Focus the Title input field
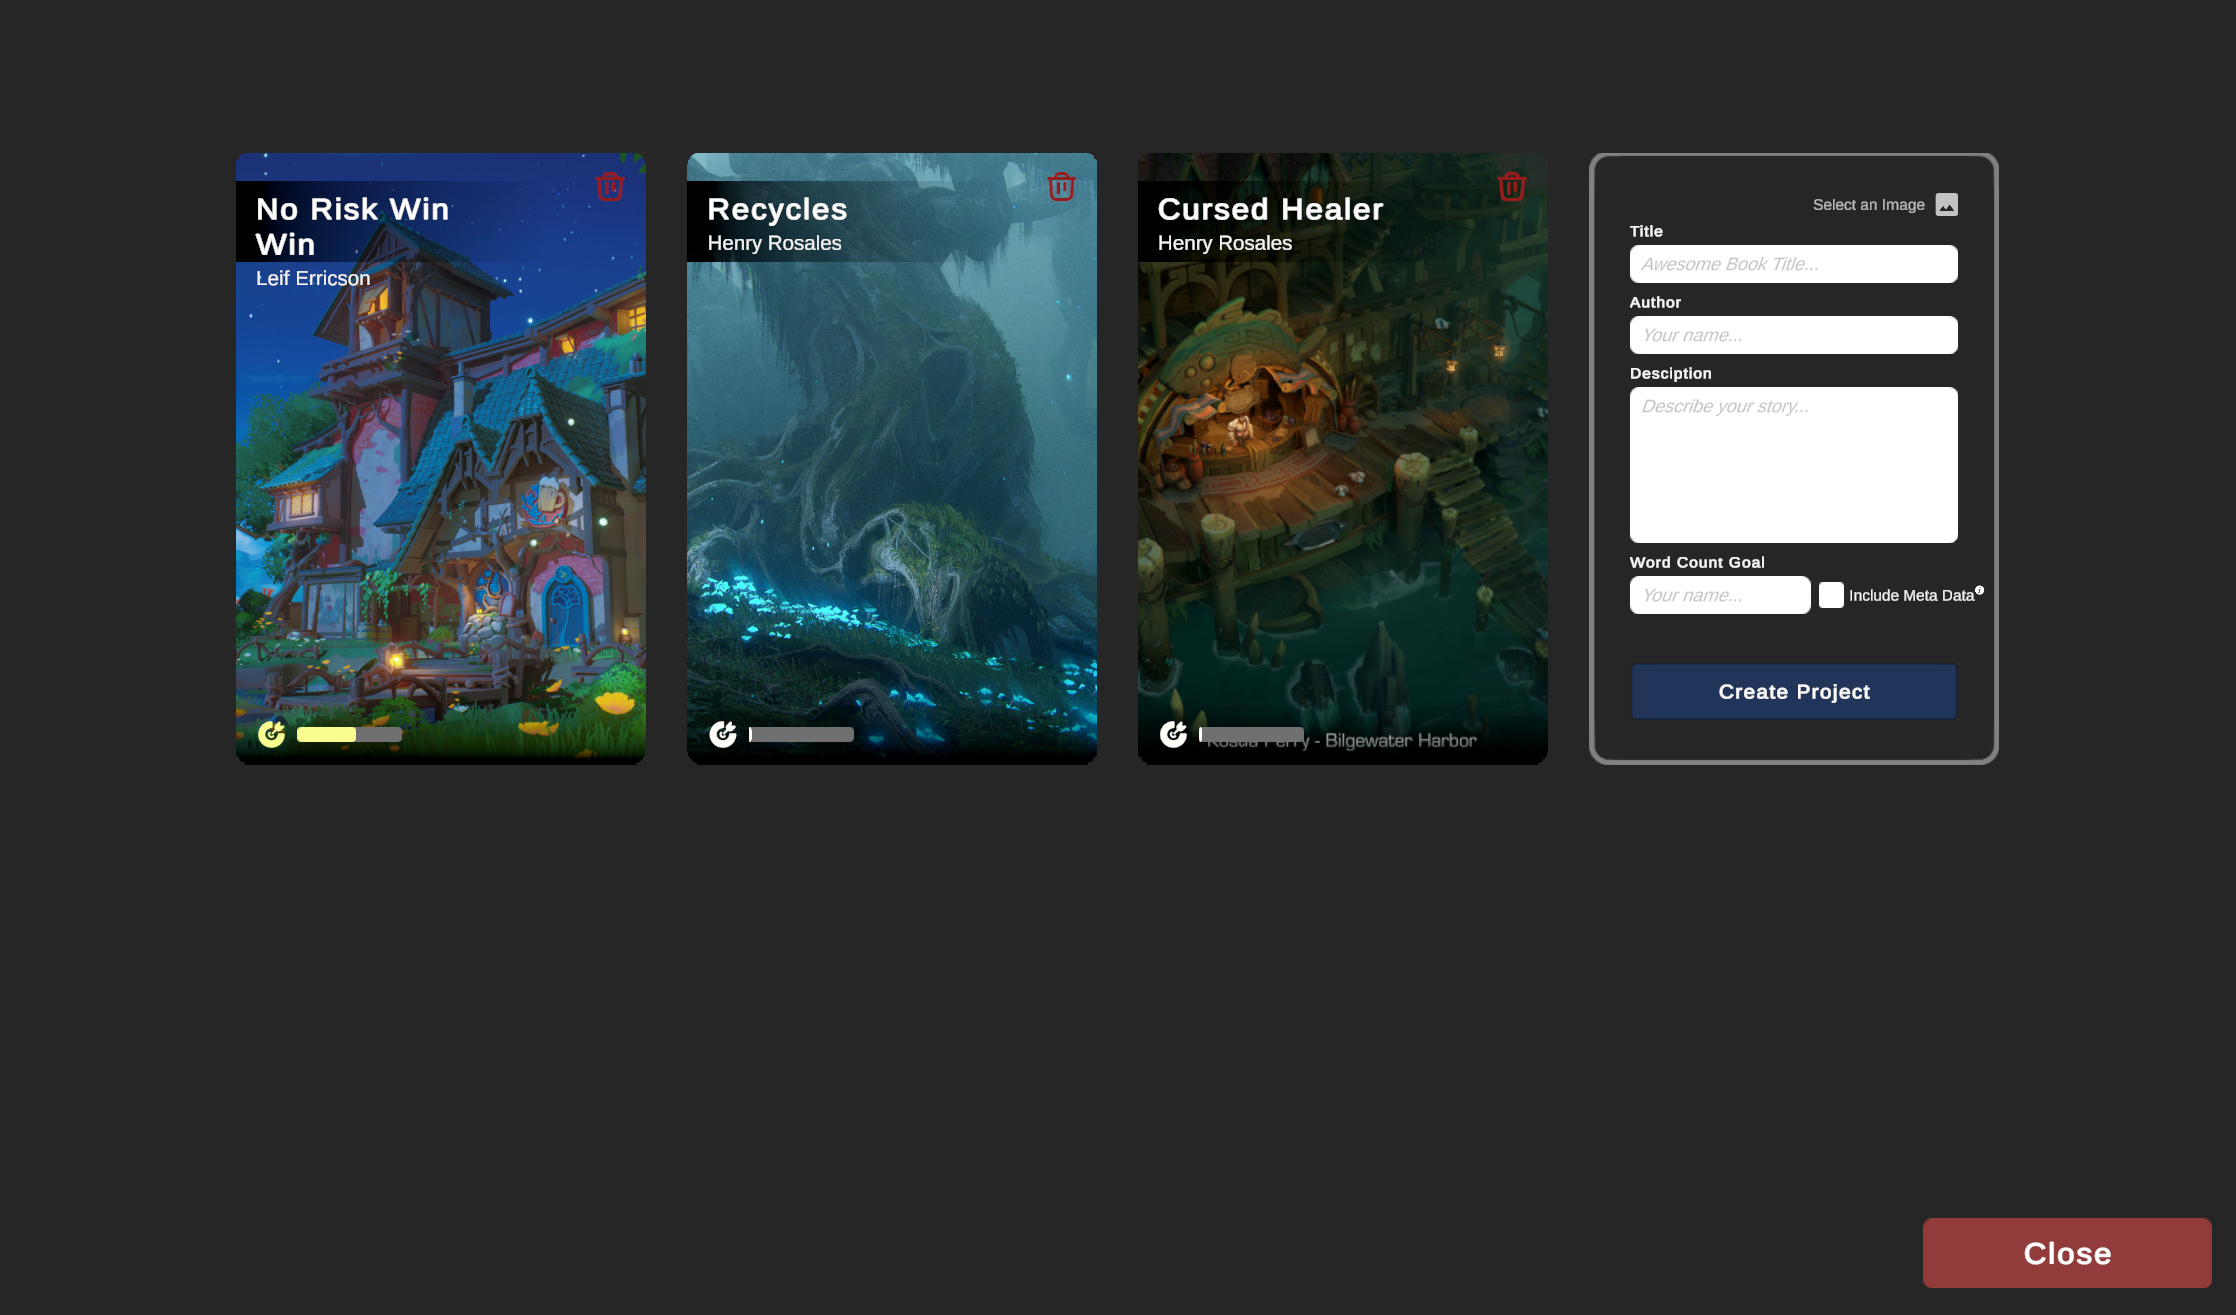Screen dimensions: 2236x1315 tap(1794, 264)
